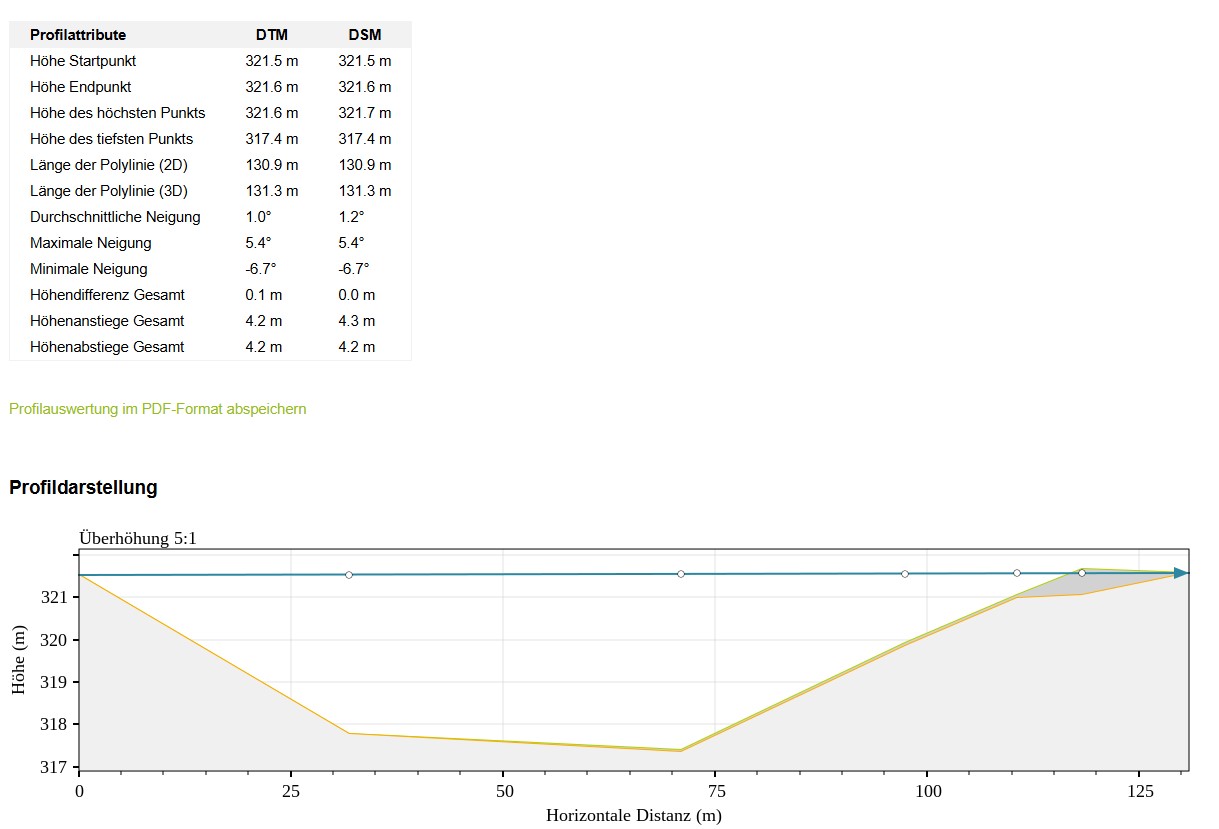
Task: Select the profile vertex marker near 110 m
Action: 1017,573
